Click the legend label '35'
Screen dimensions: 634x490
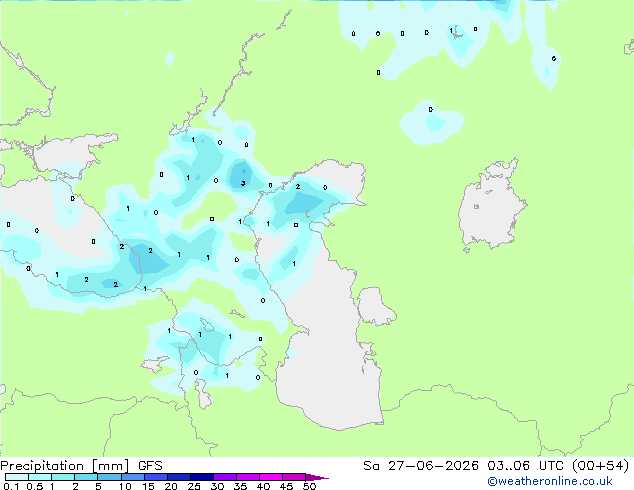pyautogui.click(x=240, y=486)
